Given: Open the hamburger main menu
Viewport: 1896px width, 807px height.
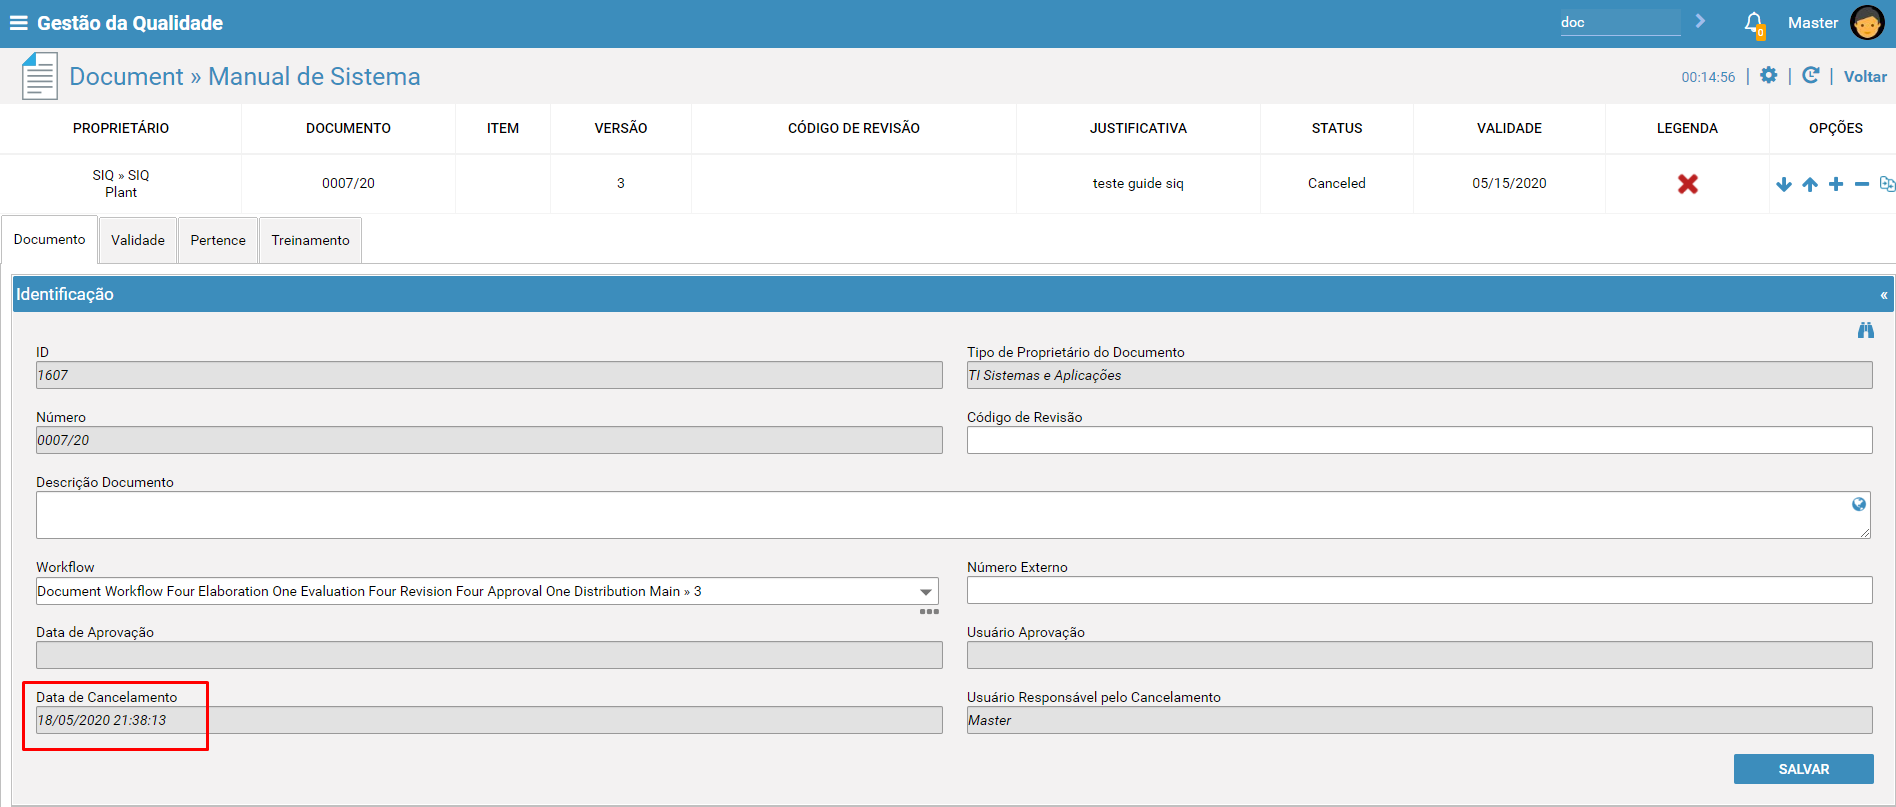Looking at the screenshot, I should click(x=18, y=23).
